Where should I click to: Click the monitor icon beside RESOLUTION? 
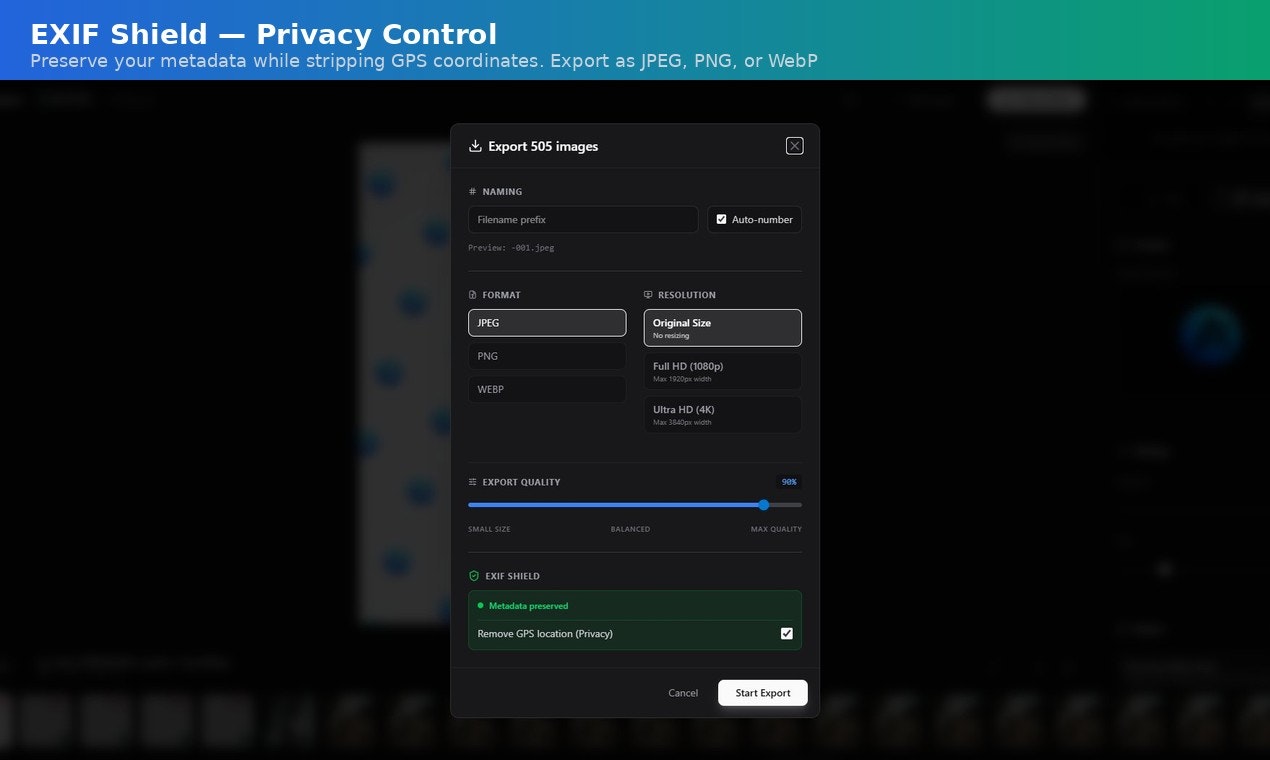tap(648, 295)
